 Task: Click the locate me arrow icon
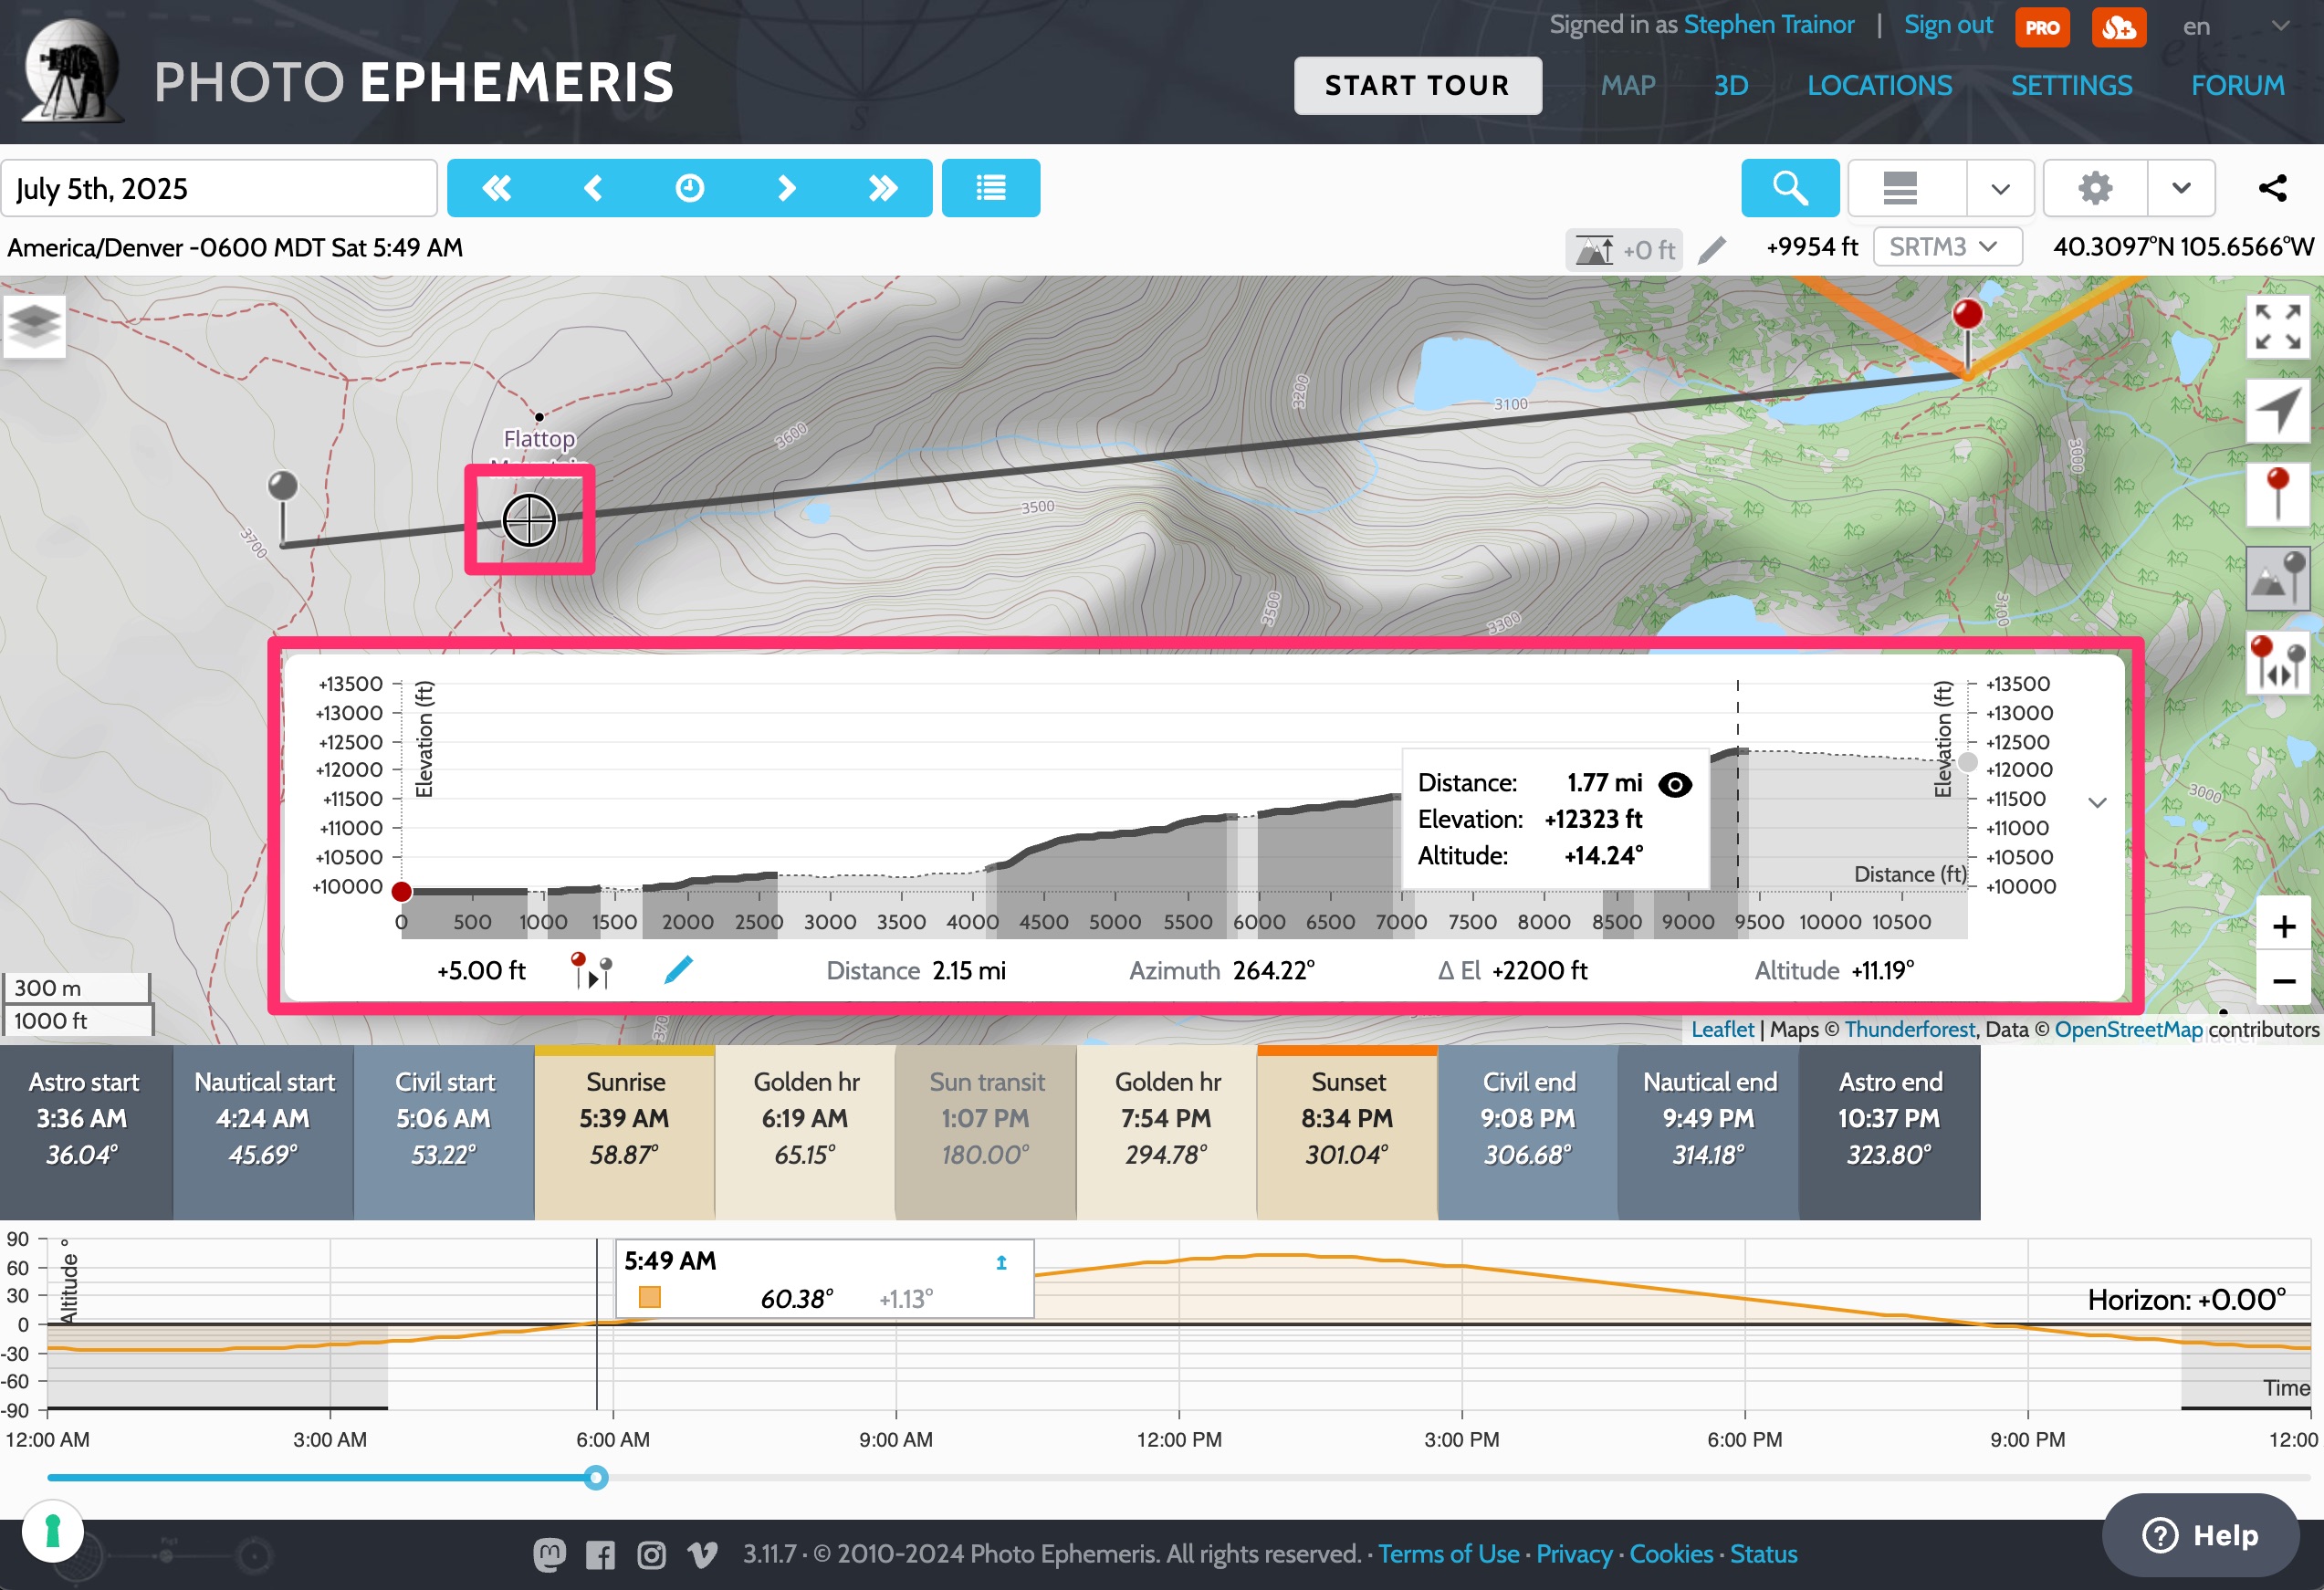[2277, 410]
